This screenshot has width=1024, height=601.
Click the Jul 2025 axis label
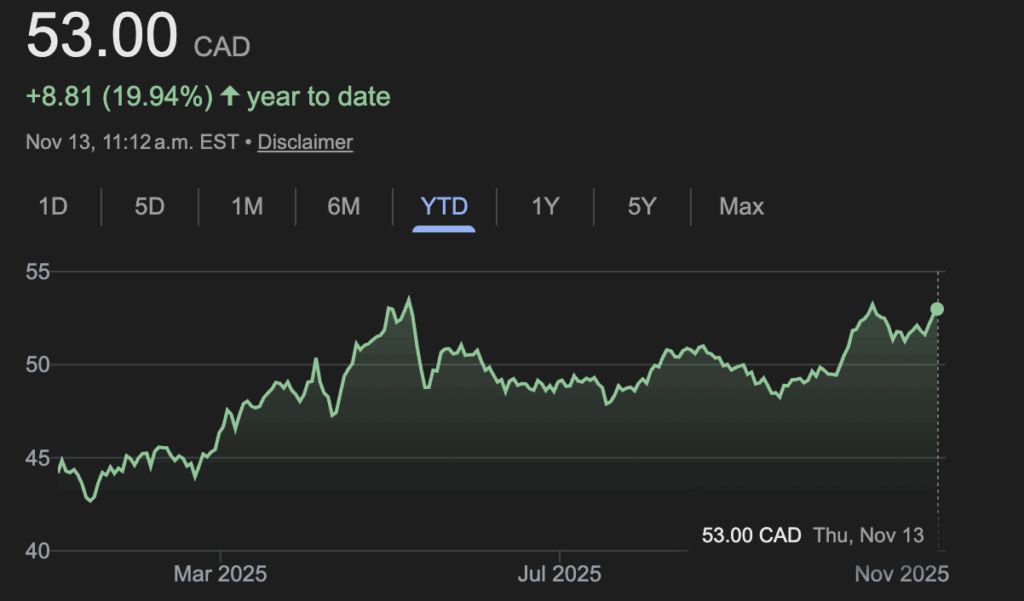[560, 575]
